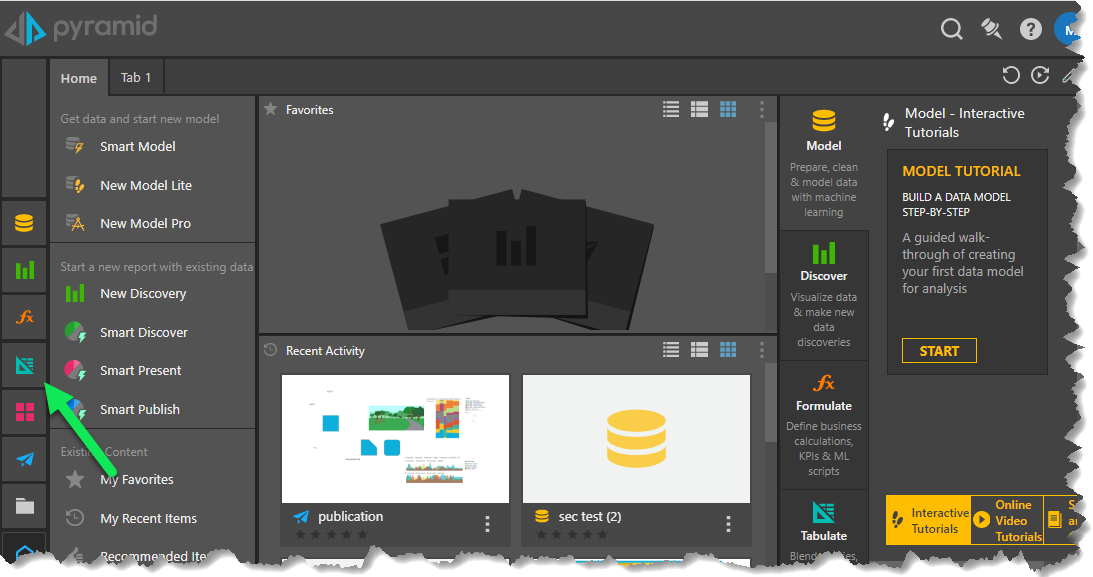Screen dimensions: 1093x577
Task: Switch Favorites to simple list view
Action: 671,109
